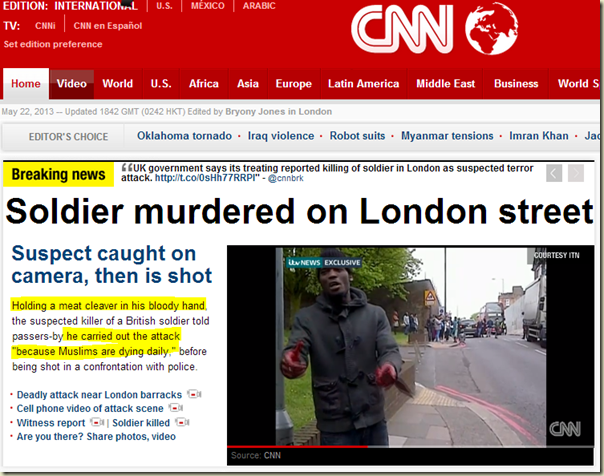Click video icon after Cell phone video link
The height and width of the screenshot is (476, 604).
176,407
